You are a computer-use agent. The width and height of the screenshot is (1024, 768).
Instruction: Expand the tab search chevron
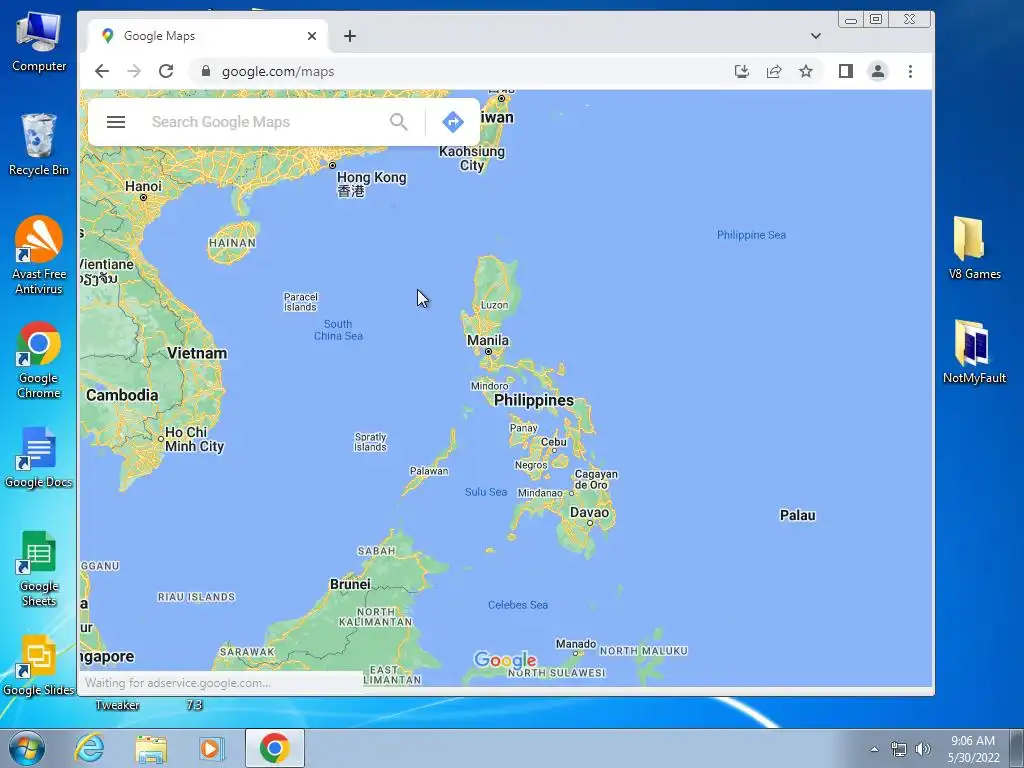click(x=816, y=36)
